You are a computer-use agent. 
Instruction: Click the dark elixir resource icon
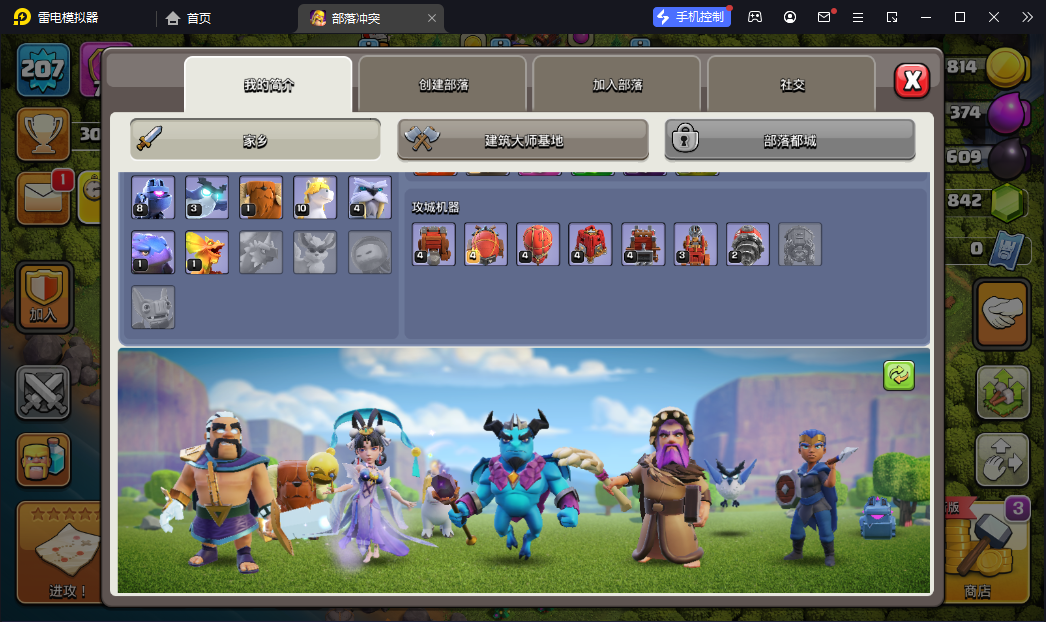tap(1007, 158)
